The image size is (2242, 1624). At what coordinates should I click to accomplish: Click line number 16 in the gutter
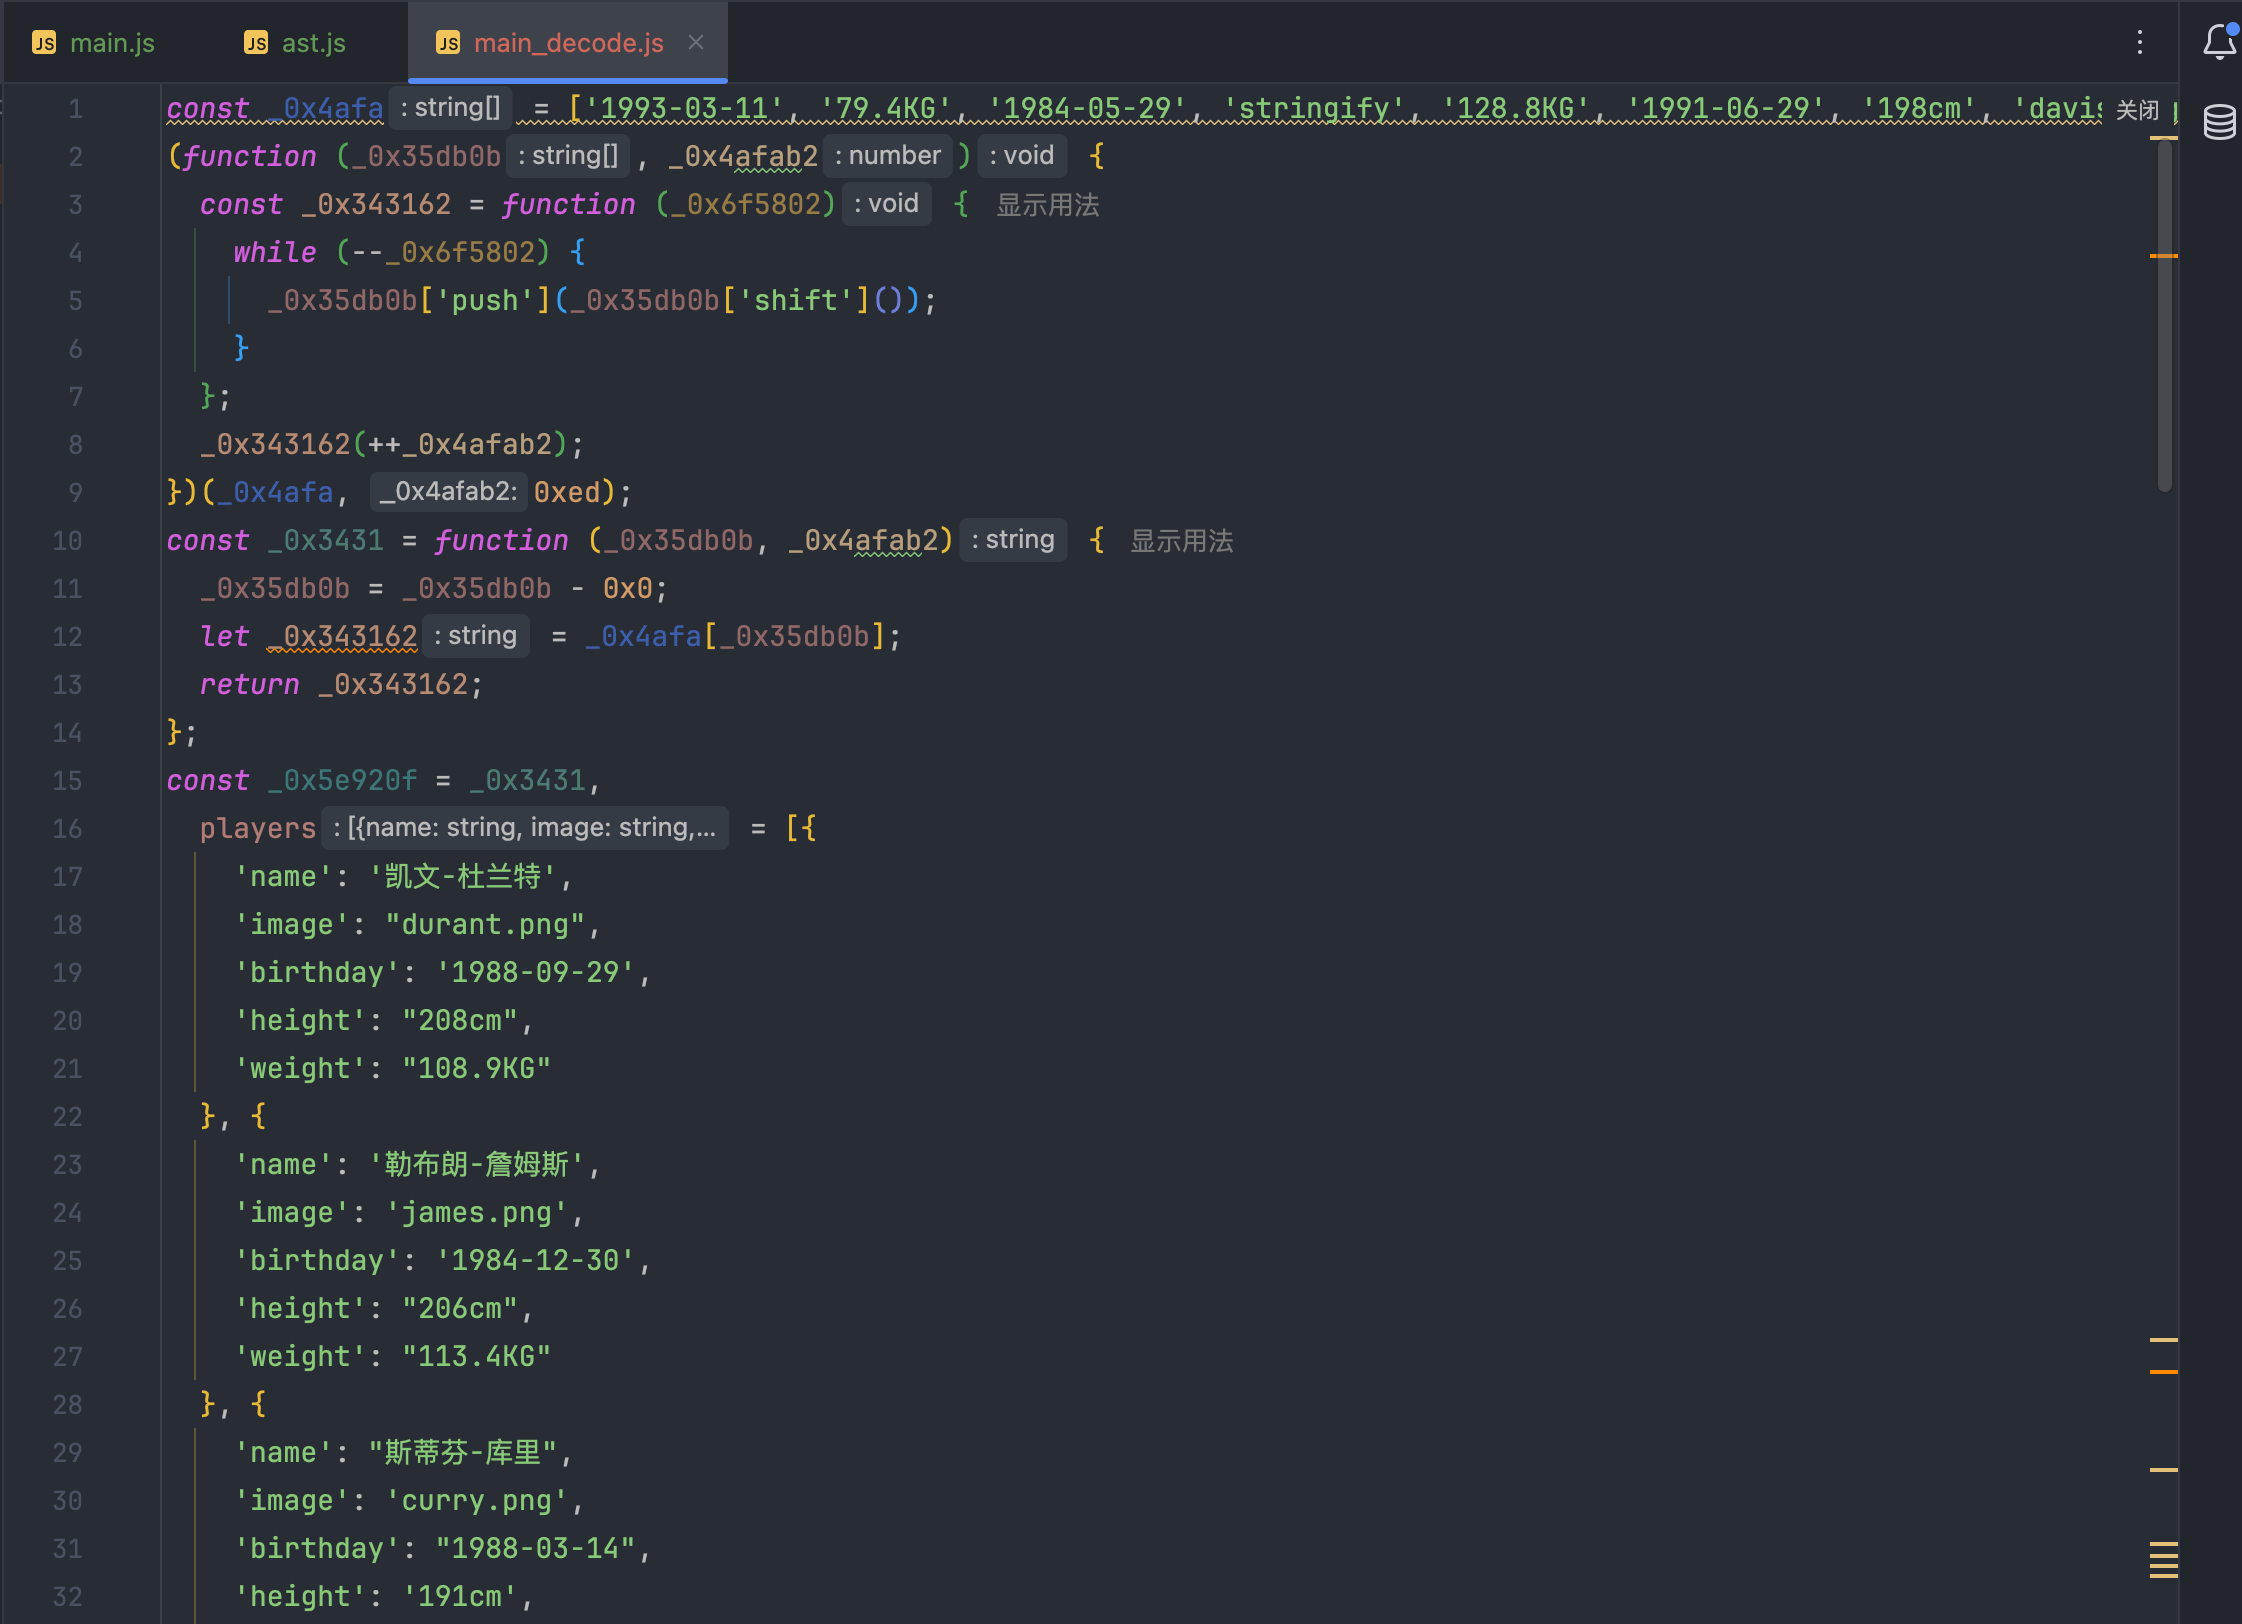(x=67, y=829)
